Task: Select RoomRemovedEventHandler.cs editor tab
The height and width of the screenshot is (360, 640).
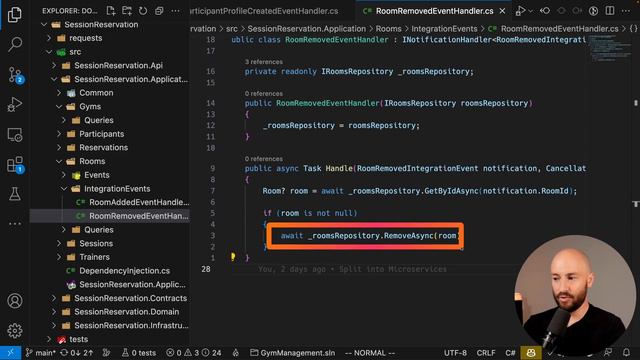Action: pos(434,11)
